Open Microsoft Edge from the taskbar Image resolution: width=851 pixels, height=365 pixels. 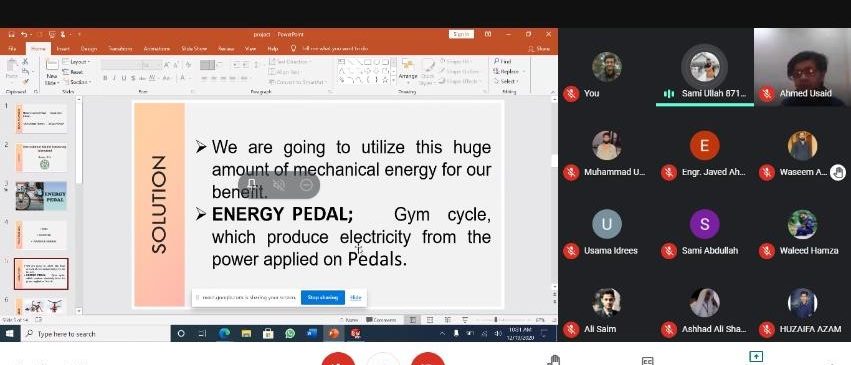pyautogui.click(x=224, y=333)
